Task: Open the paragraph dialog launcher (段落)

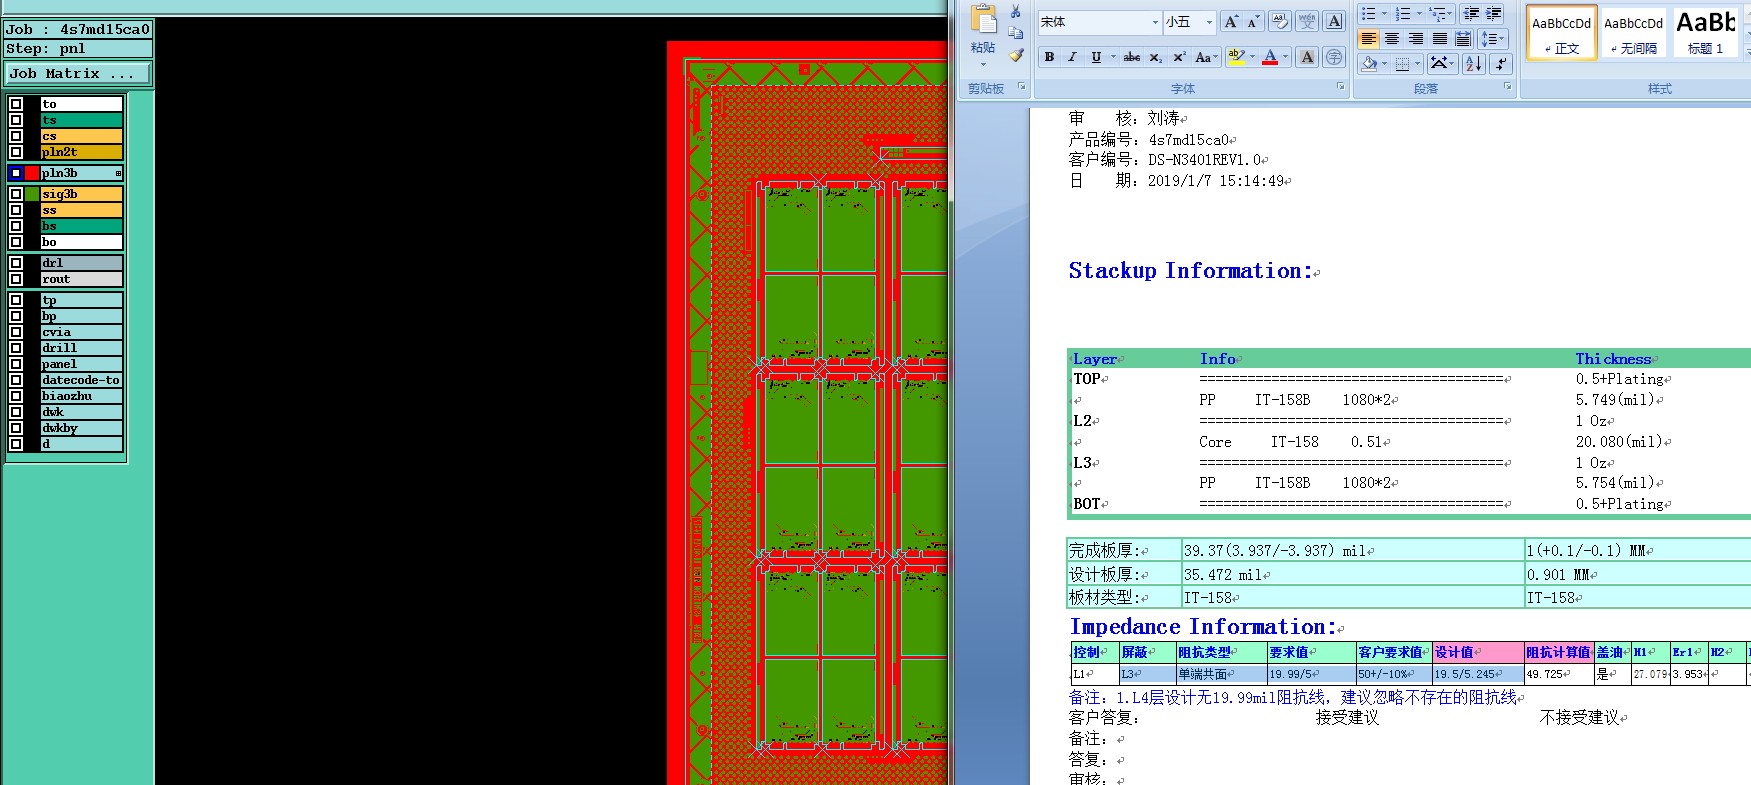Action: (1508, 87)
